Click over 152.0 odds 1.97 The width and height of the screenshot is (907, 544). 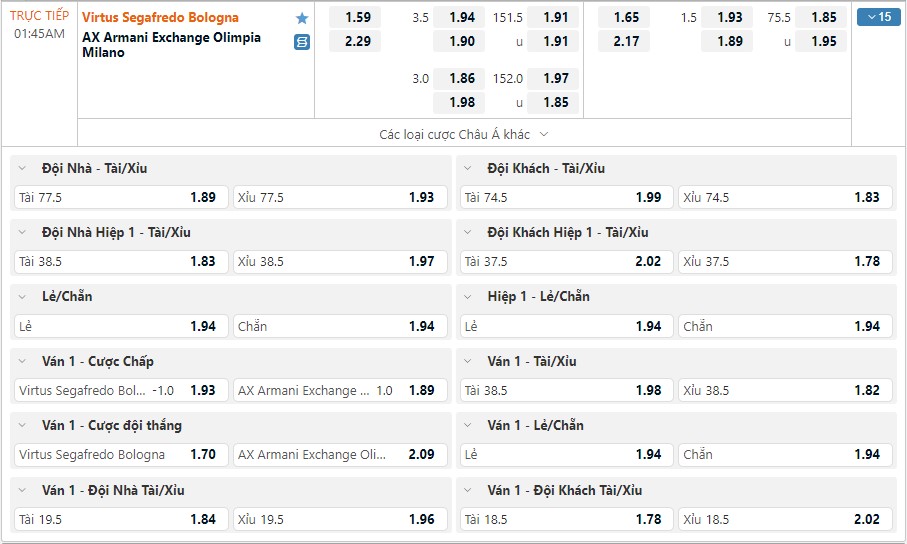click(x=553, y=78)
